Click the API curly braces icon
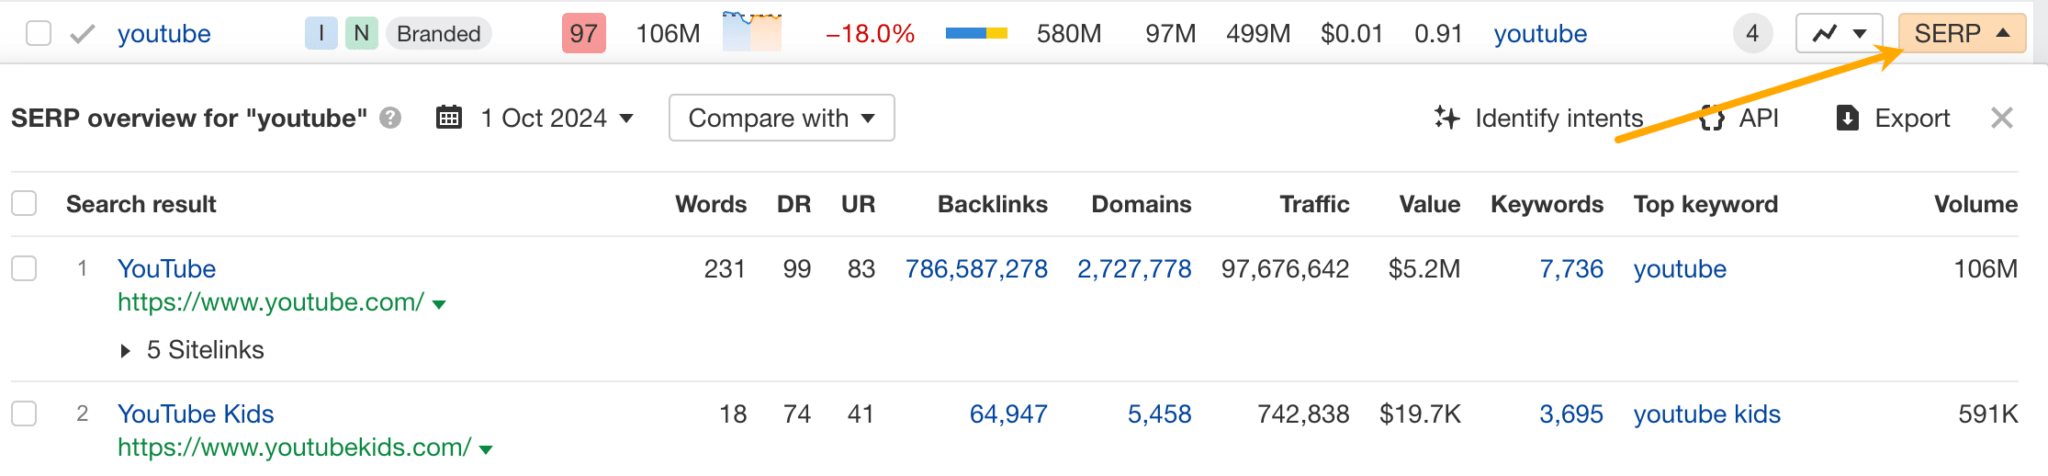The image size is (2048, 476). (x=1712, y=118)
